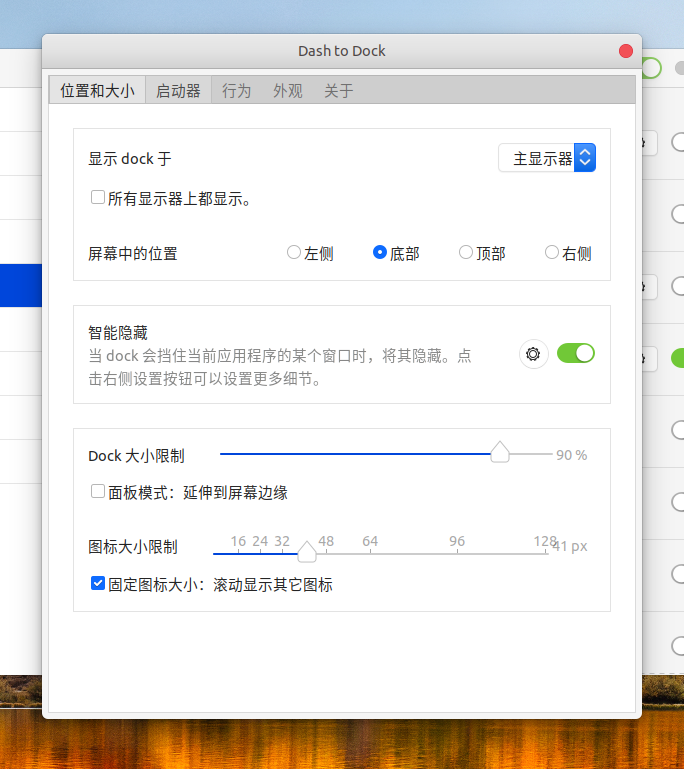Viewport: 684px width, 769px height.
Task: Open the 外观 tab
Action: 288,91
